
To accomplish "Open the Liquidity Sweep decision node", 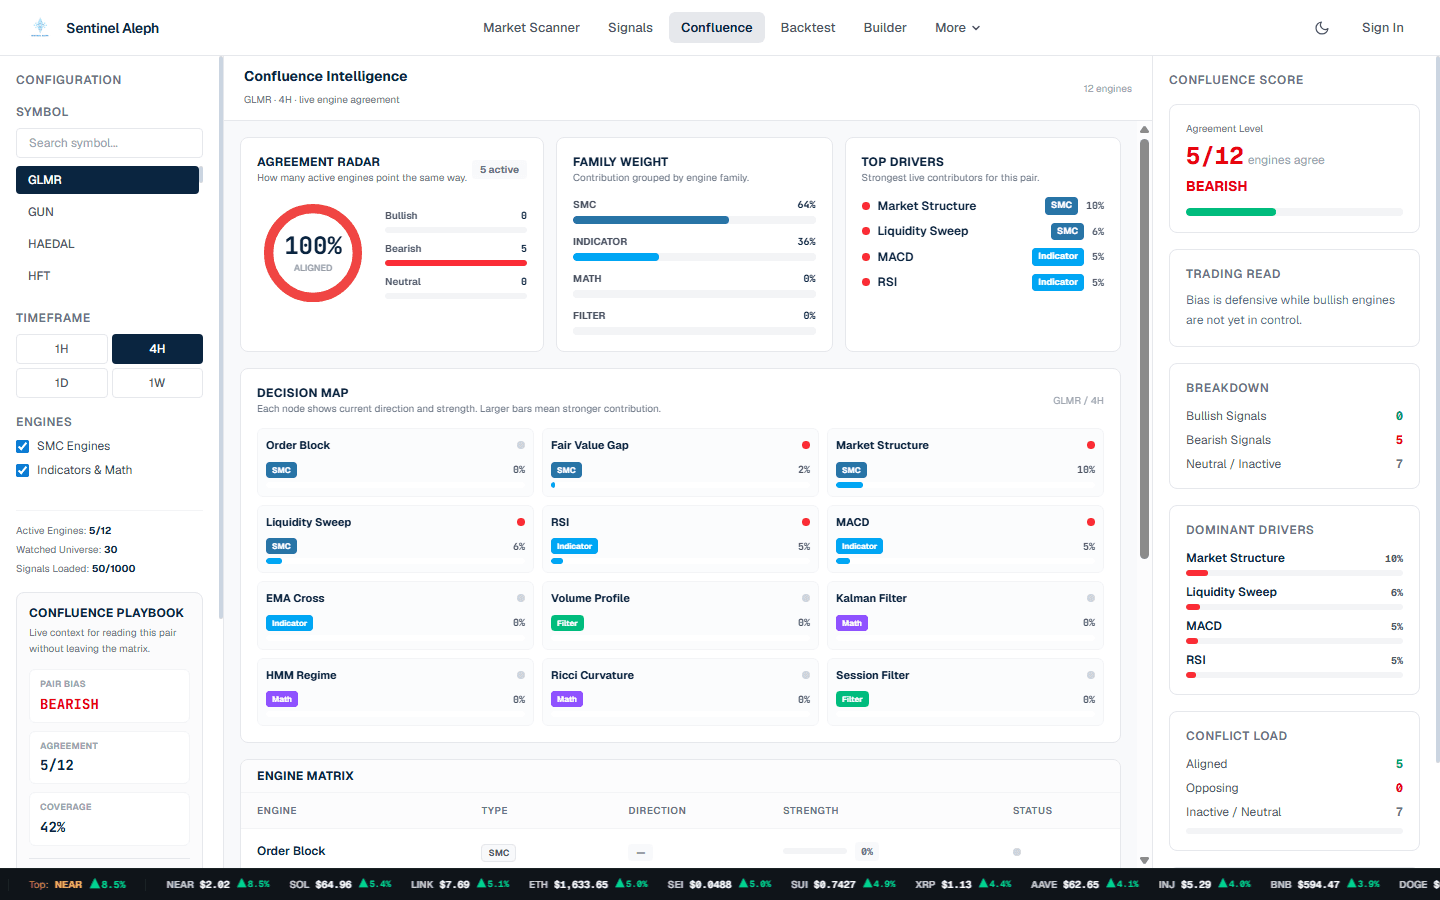I will pyautogui.click(x=395, y=540).
